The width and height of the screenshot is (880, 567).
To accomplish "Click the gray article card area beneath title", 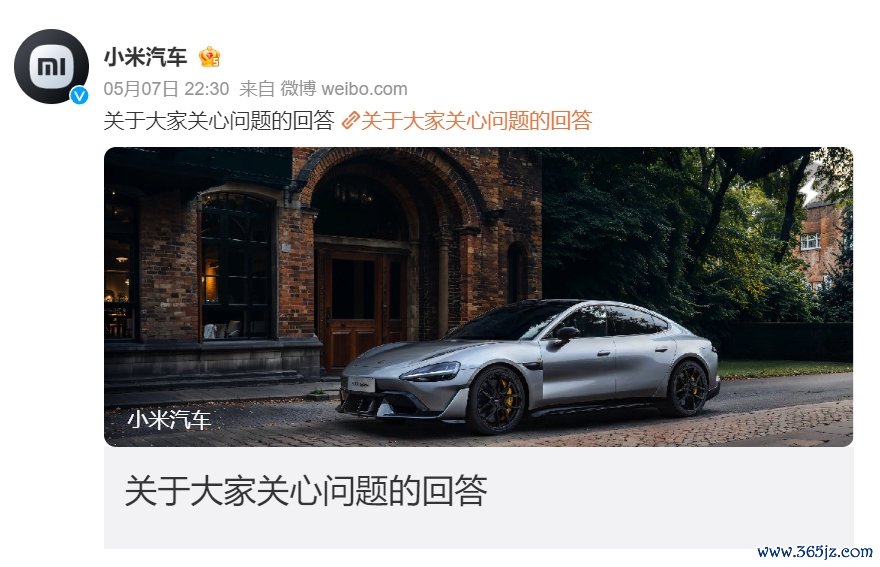I will point(478,529).
